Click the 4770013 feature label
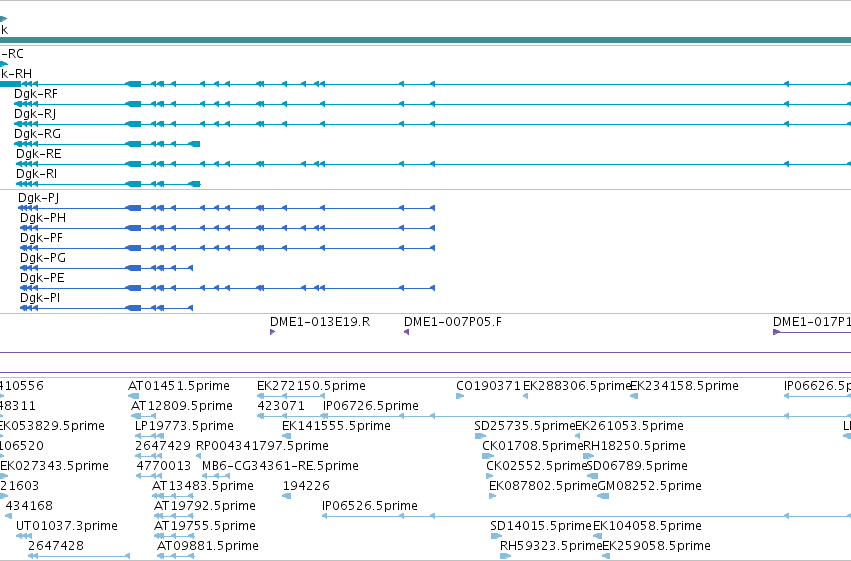851x561 pixels. pos(164,466)
